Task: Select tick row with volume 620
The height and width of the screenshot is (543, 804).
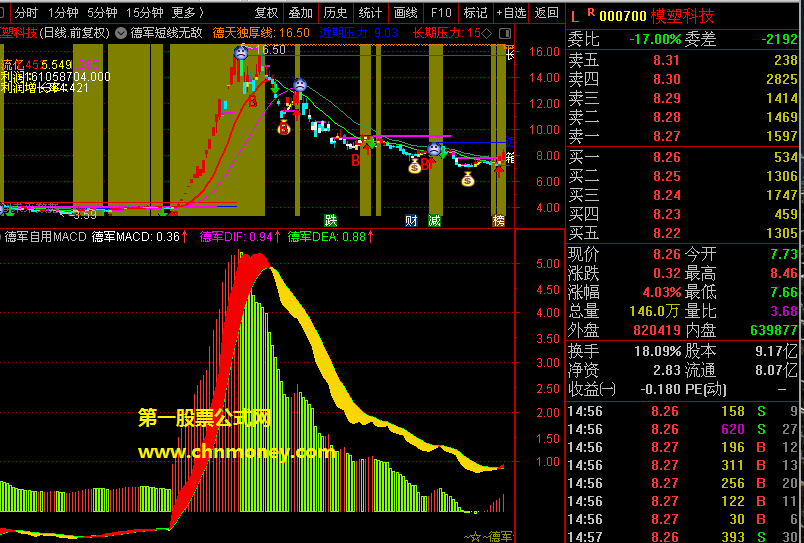Action: [x=683, y=429]
